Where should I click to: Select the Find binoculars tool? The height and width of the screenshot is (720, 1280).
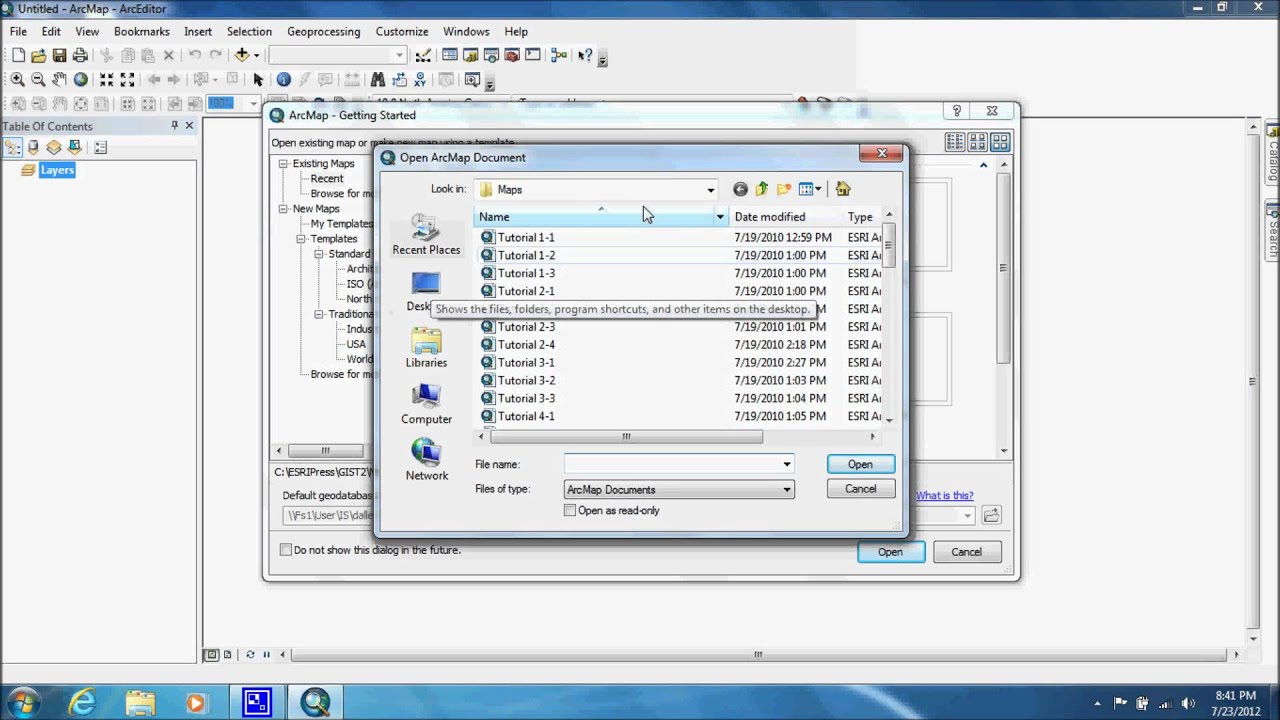(378, 79)
